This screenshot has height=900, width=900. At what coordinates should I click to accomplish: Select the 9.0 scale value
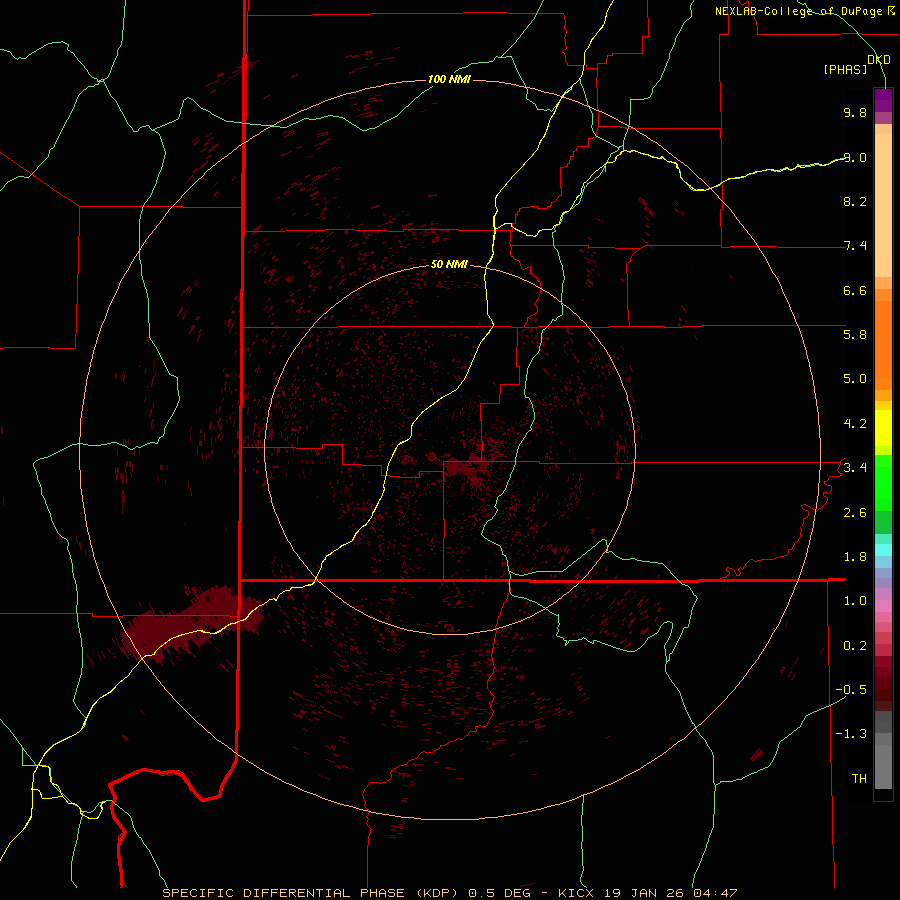click(855, 157)
